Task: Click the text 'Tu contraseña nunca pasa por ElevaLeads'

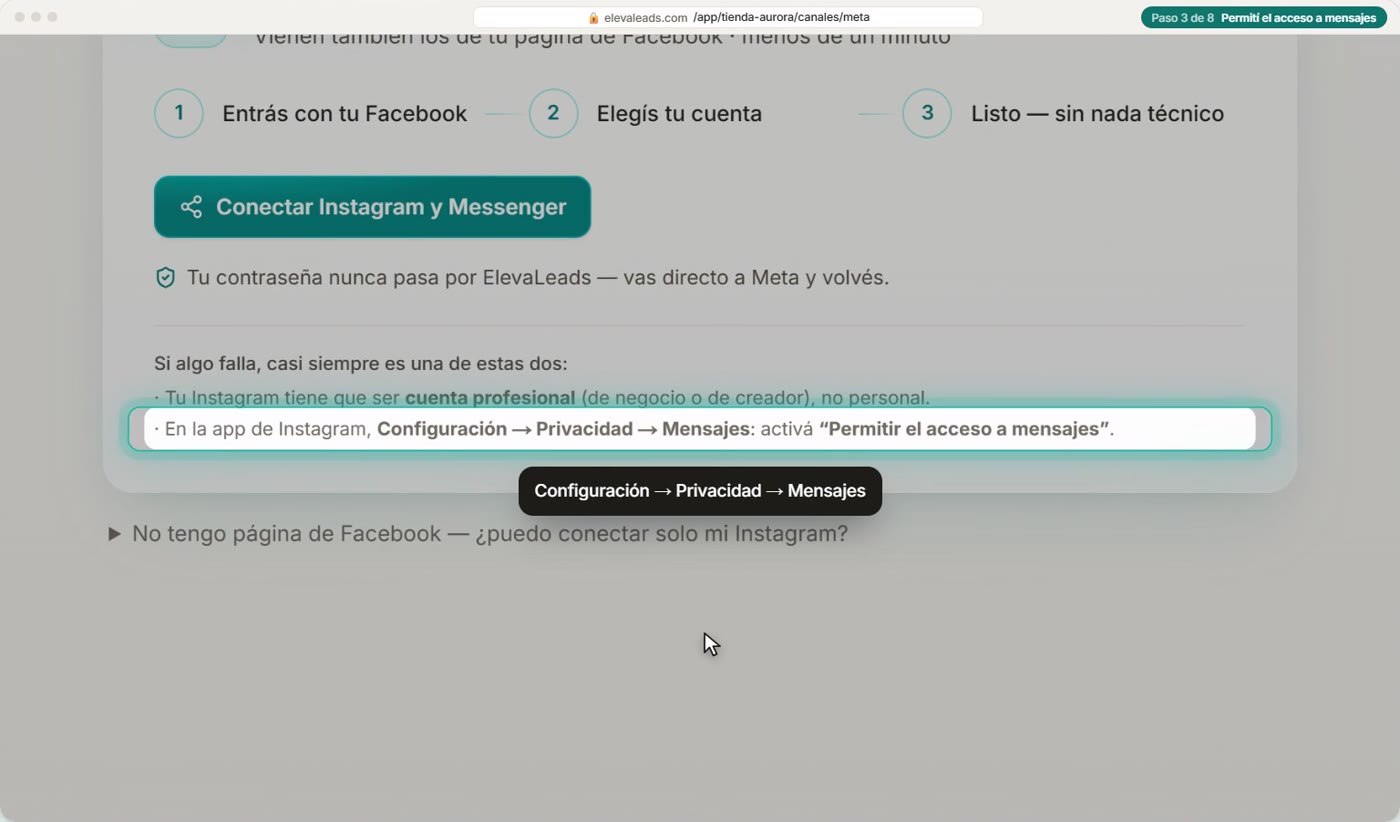Action: [x=389, y=278]
